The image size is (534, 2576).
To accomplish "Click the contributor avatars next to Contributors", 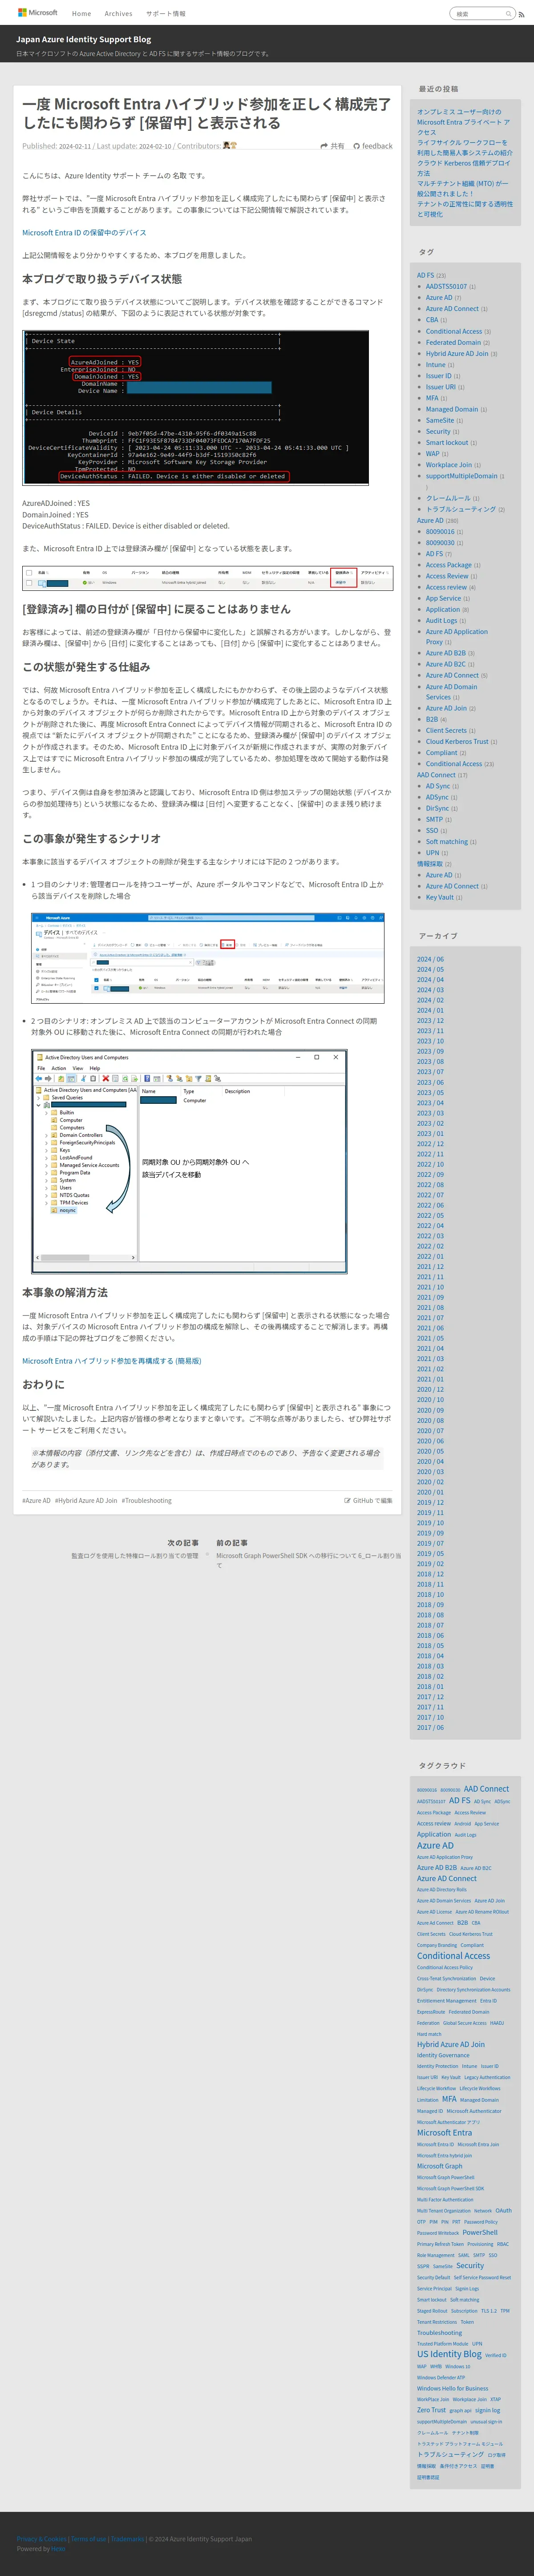I will point(230,146).
